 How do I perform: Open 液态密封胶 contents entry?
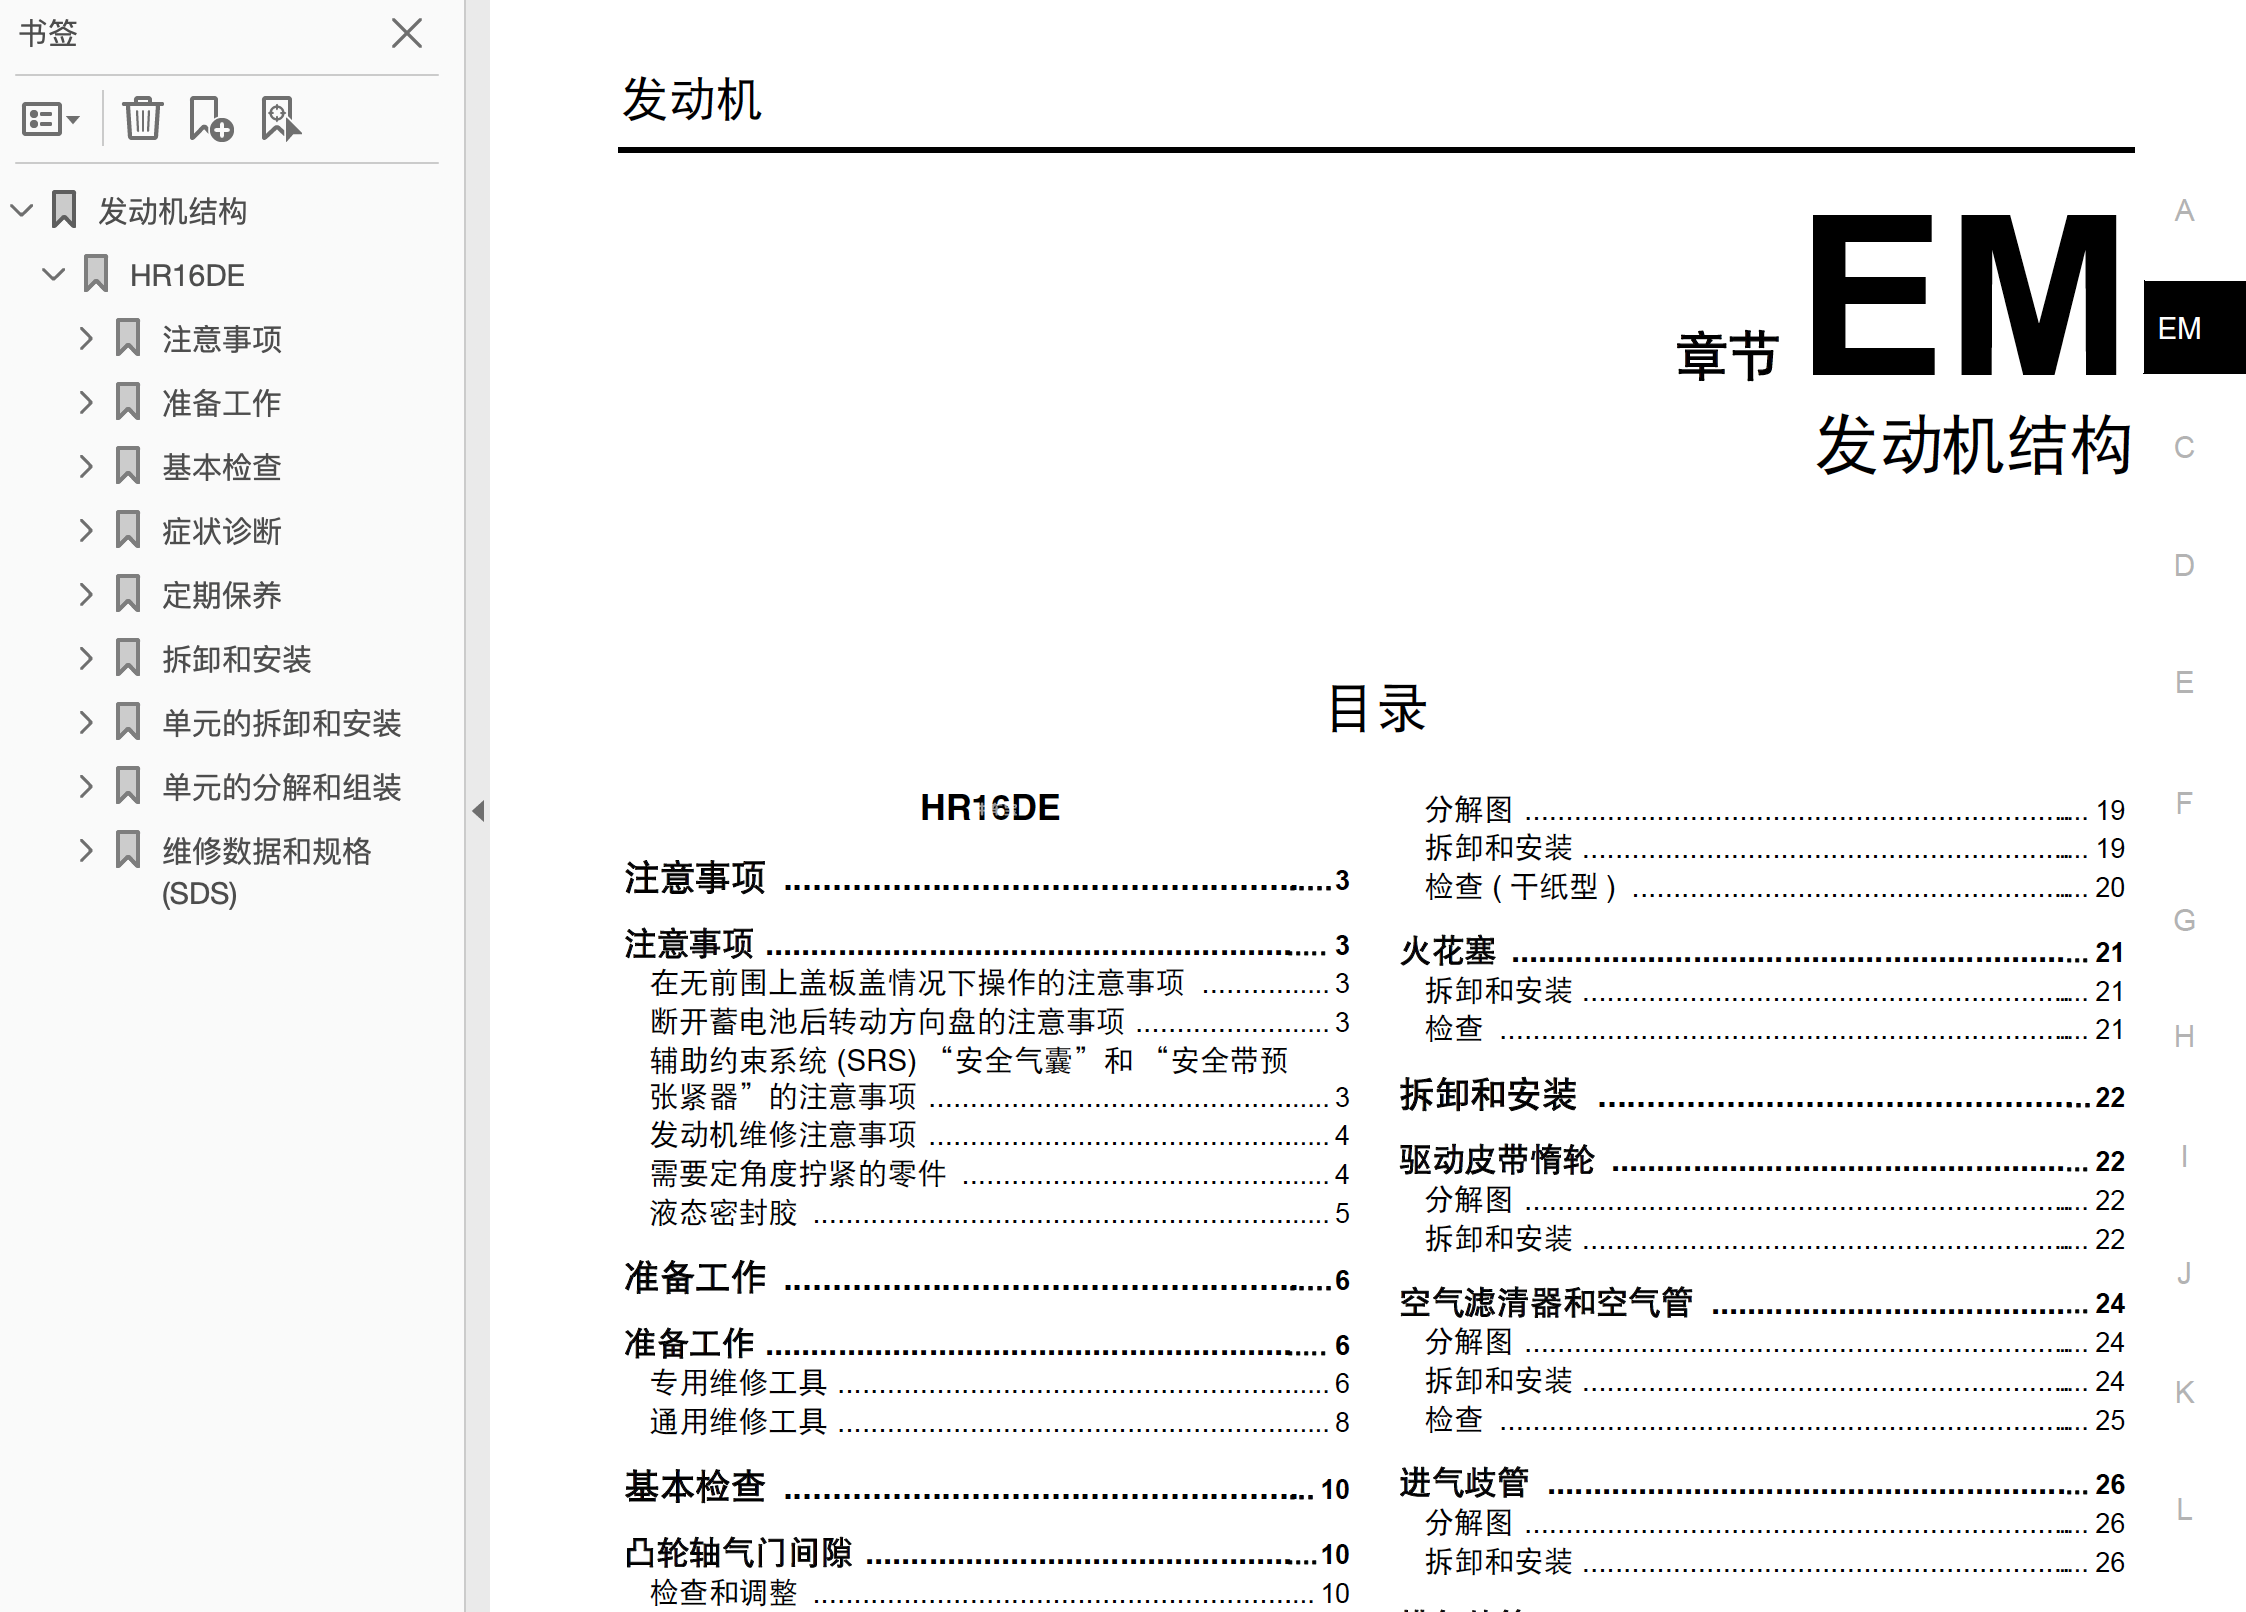coord(1000,1213)
